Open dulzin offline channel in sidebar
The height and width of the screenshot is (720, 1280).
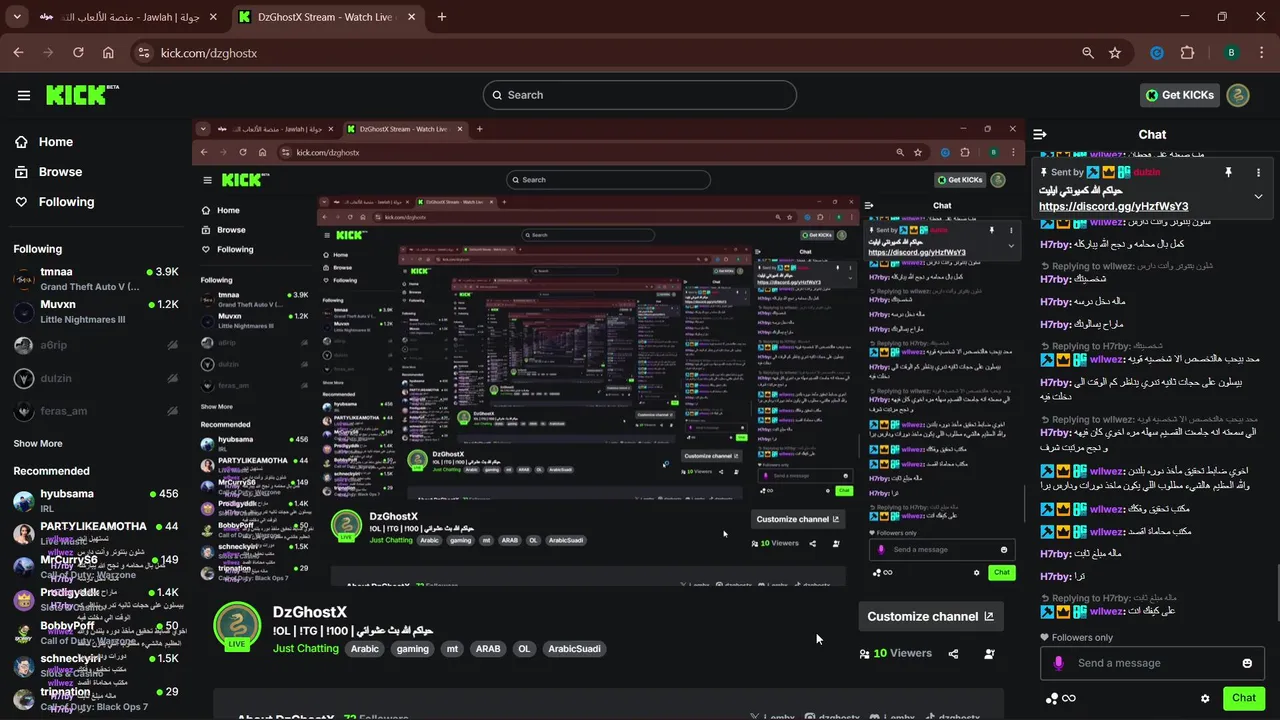point(96,378)
